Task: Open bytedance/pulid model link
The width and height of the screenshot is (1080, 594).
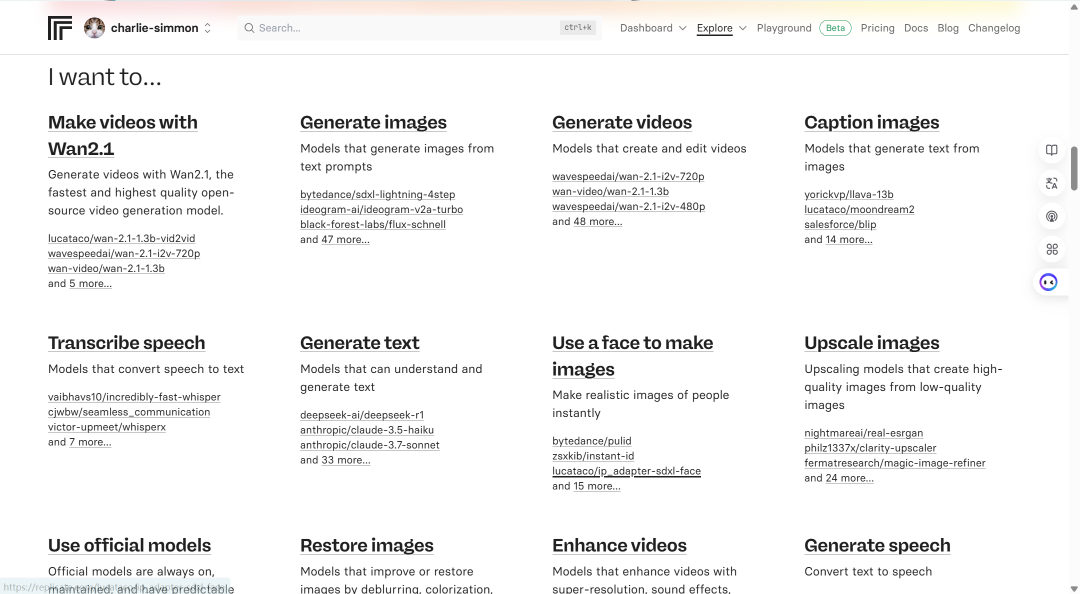Action: [592, 441]
